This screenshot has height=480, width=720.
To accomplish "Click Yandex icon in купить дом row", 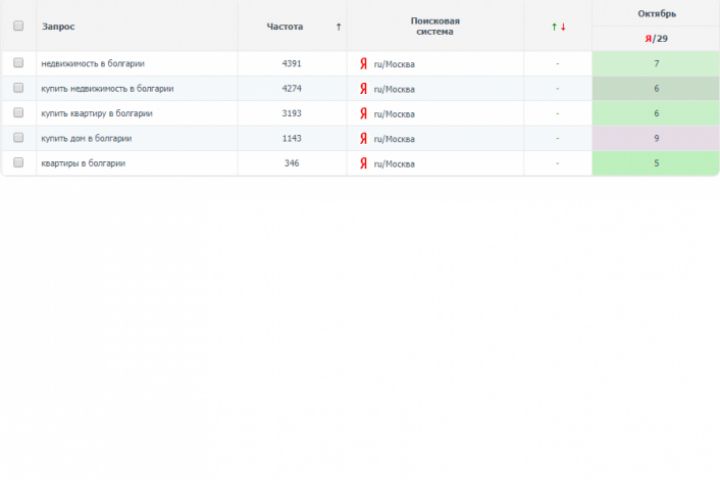I will (x=363, y=139).
